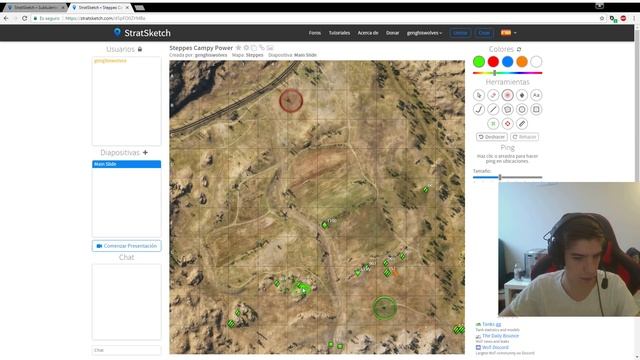Pick the orange color swatch

click(x=522, y=62)
